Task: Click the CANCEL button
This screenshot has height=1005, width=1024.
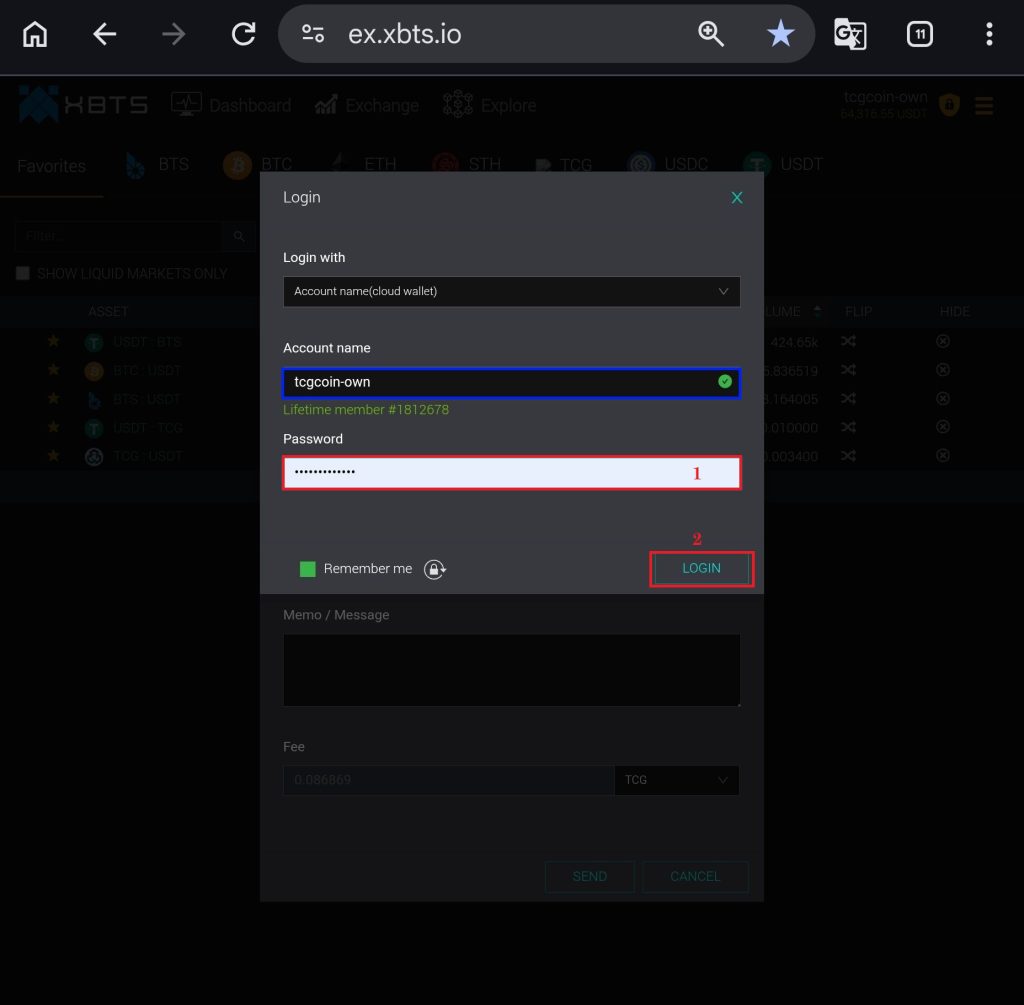Action: pos(695,876)
